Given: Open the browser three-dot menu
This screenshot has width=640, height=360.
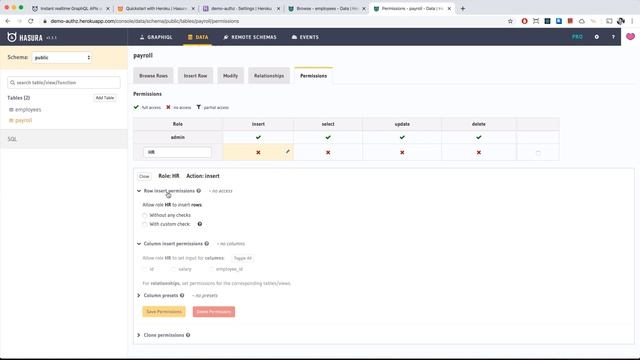Looking at the screenshot, I should point(632,21).
